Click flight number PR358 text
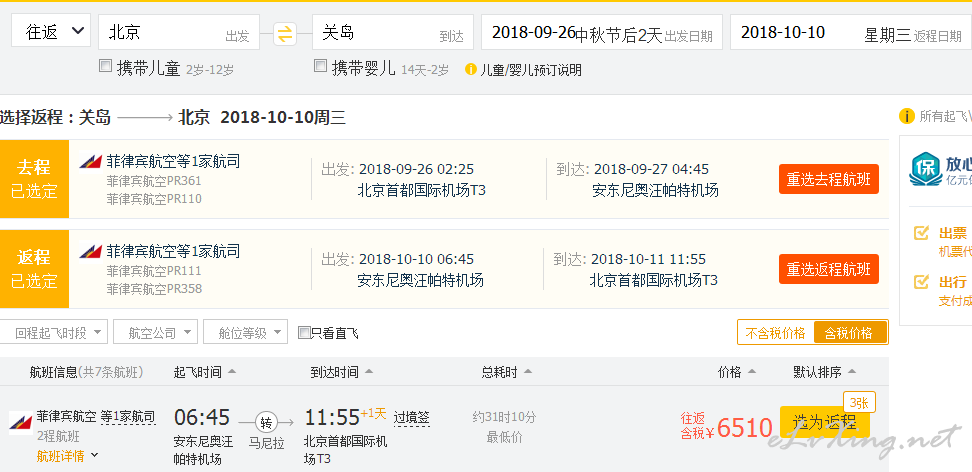This screenshot has width=972, height=472. 183,289
